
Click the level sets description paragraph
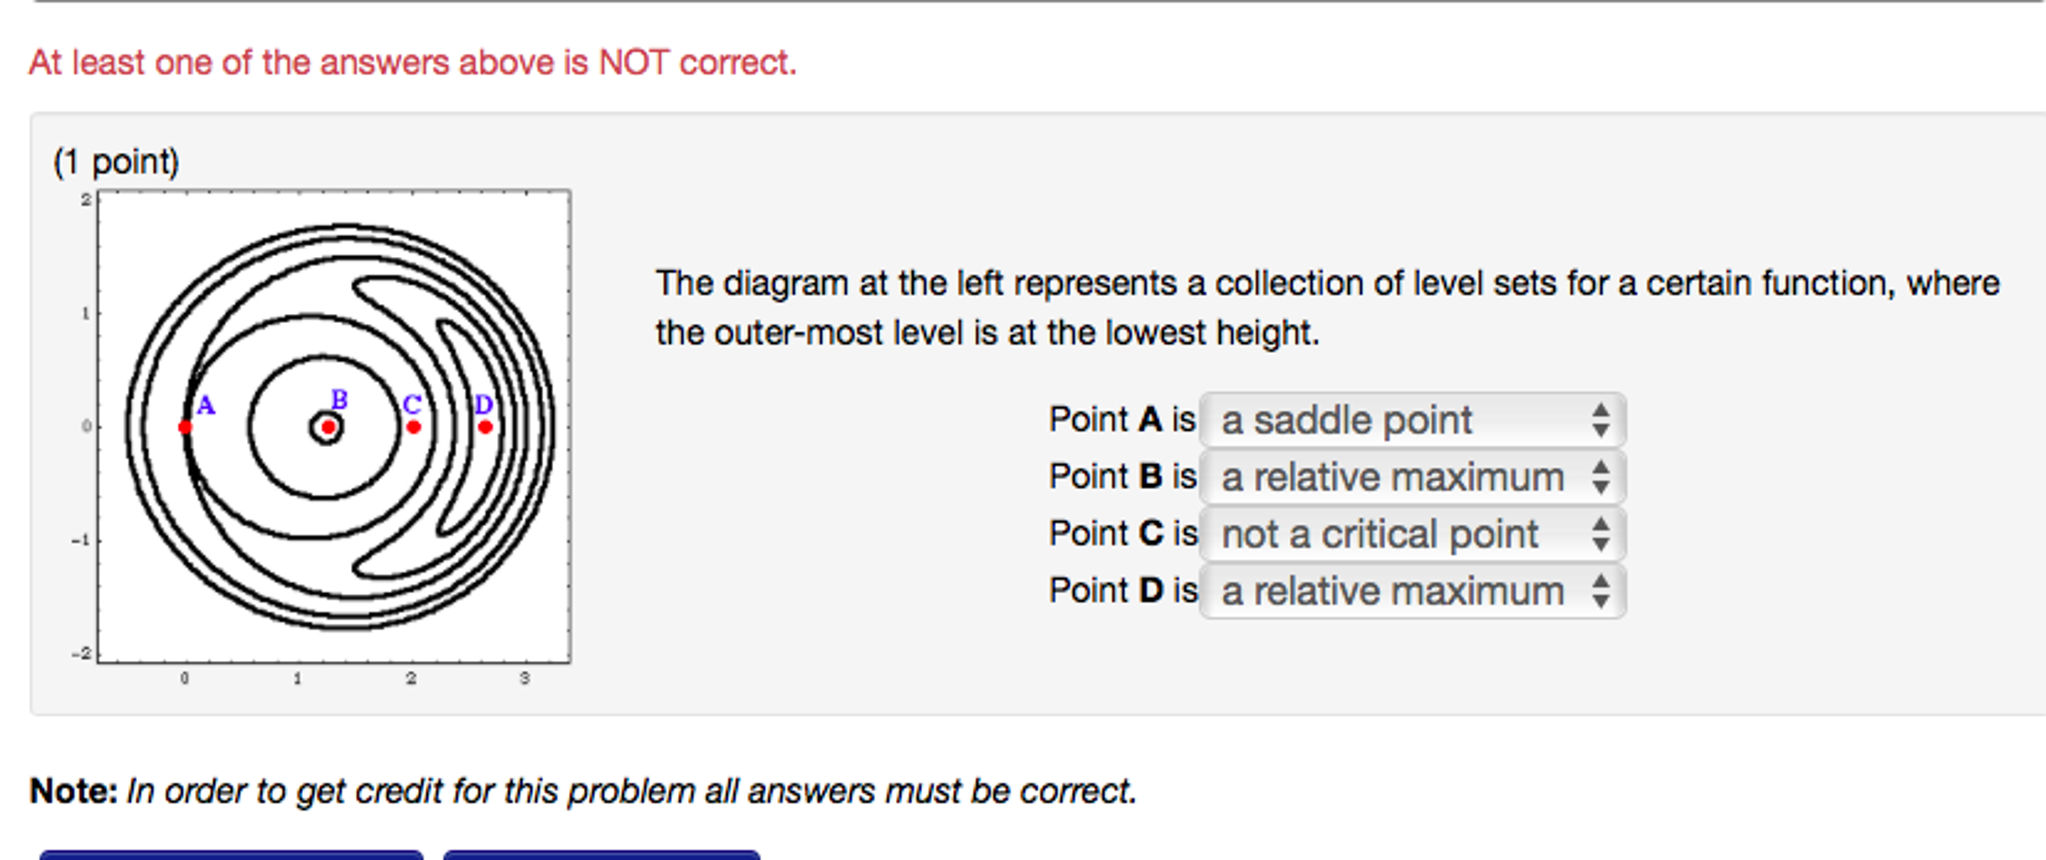(1326, 307)
